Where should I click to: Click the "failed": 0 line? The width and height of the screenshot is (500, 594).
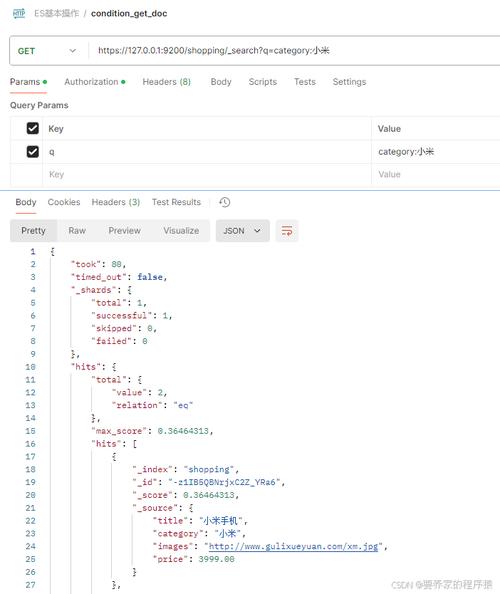pyautogui.click(x=119, y=341)
